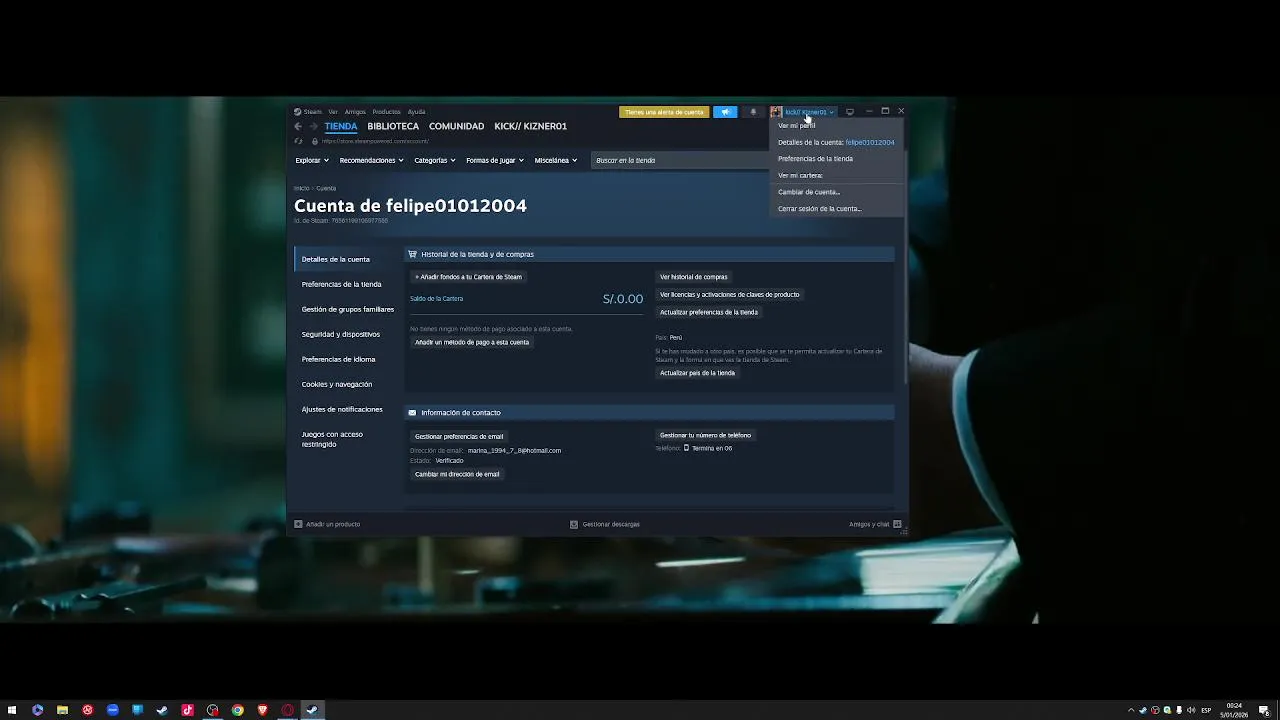Expand the Miscelánea dropdown
The height and width of the screenshot is (720, 1280).
coord(556,160)
